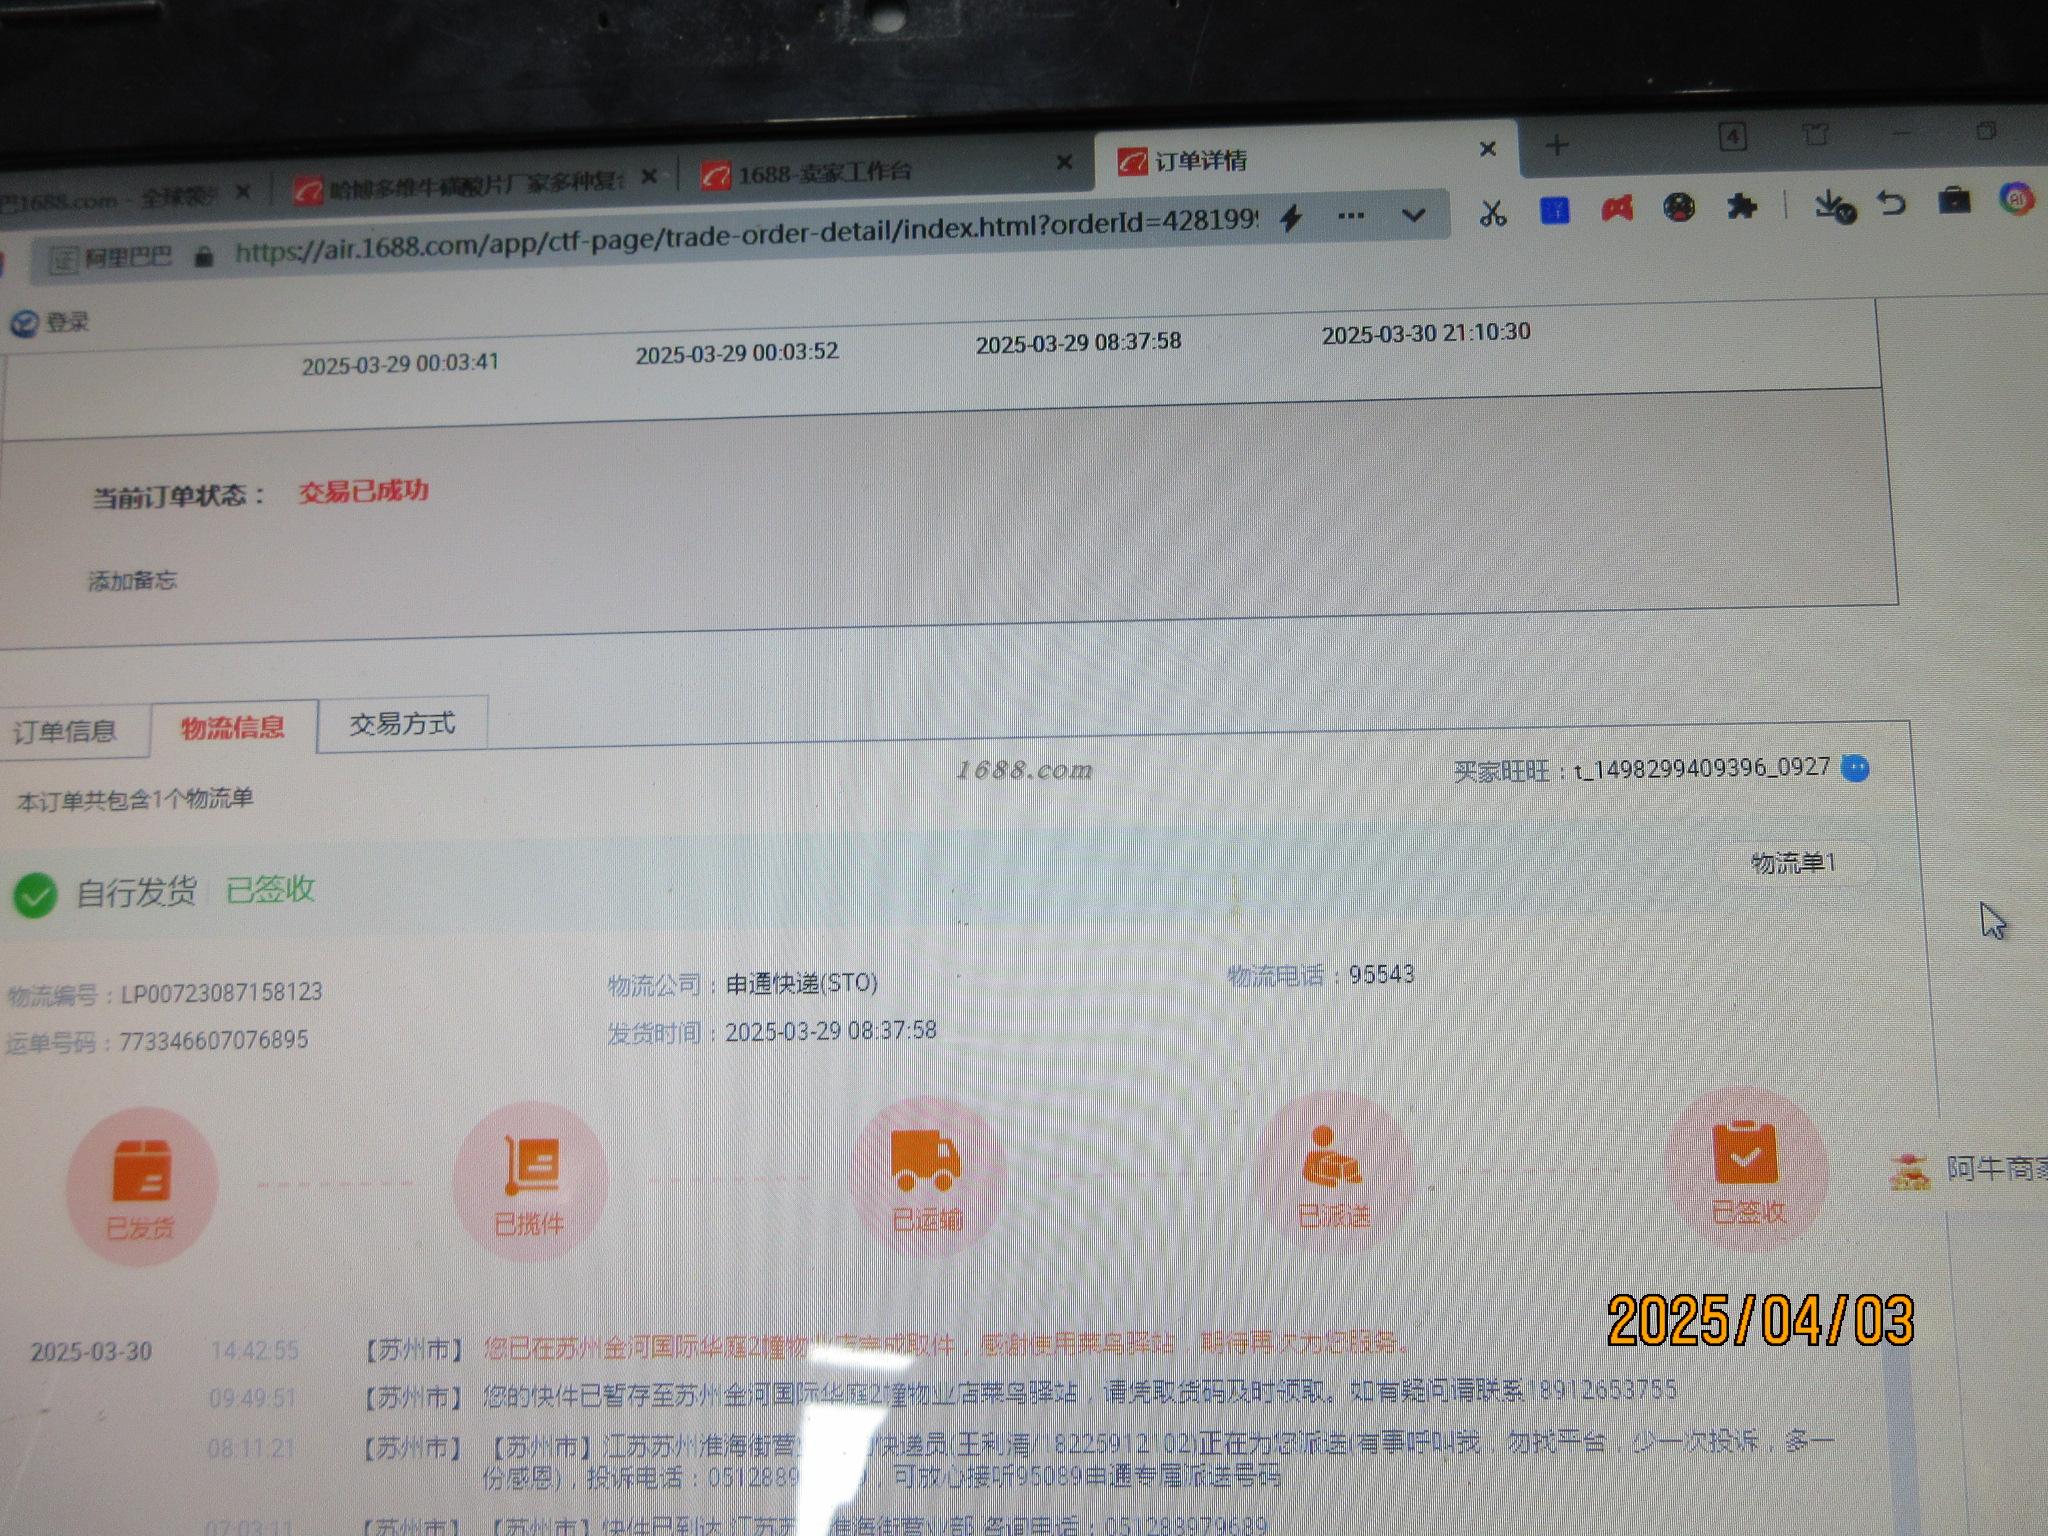
Task: Open the briefcase toolbox icon
Action: click(1953, 201)
